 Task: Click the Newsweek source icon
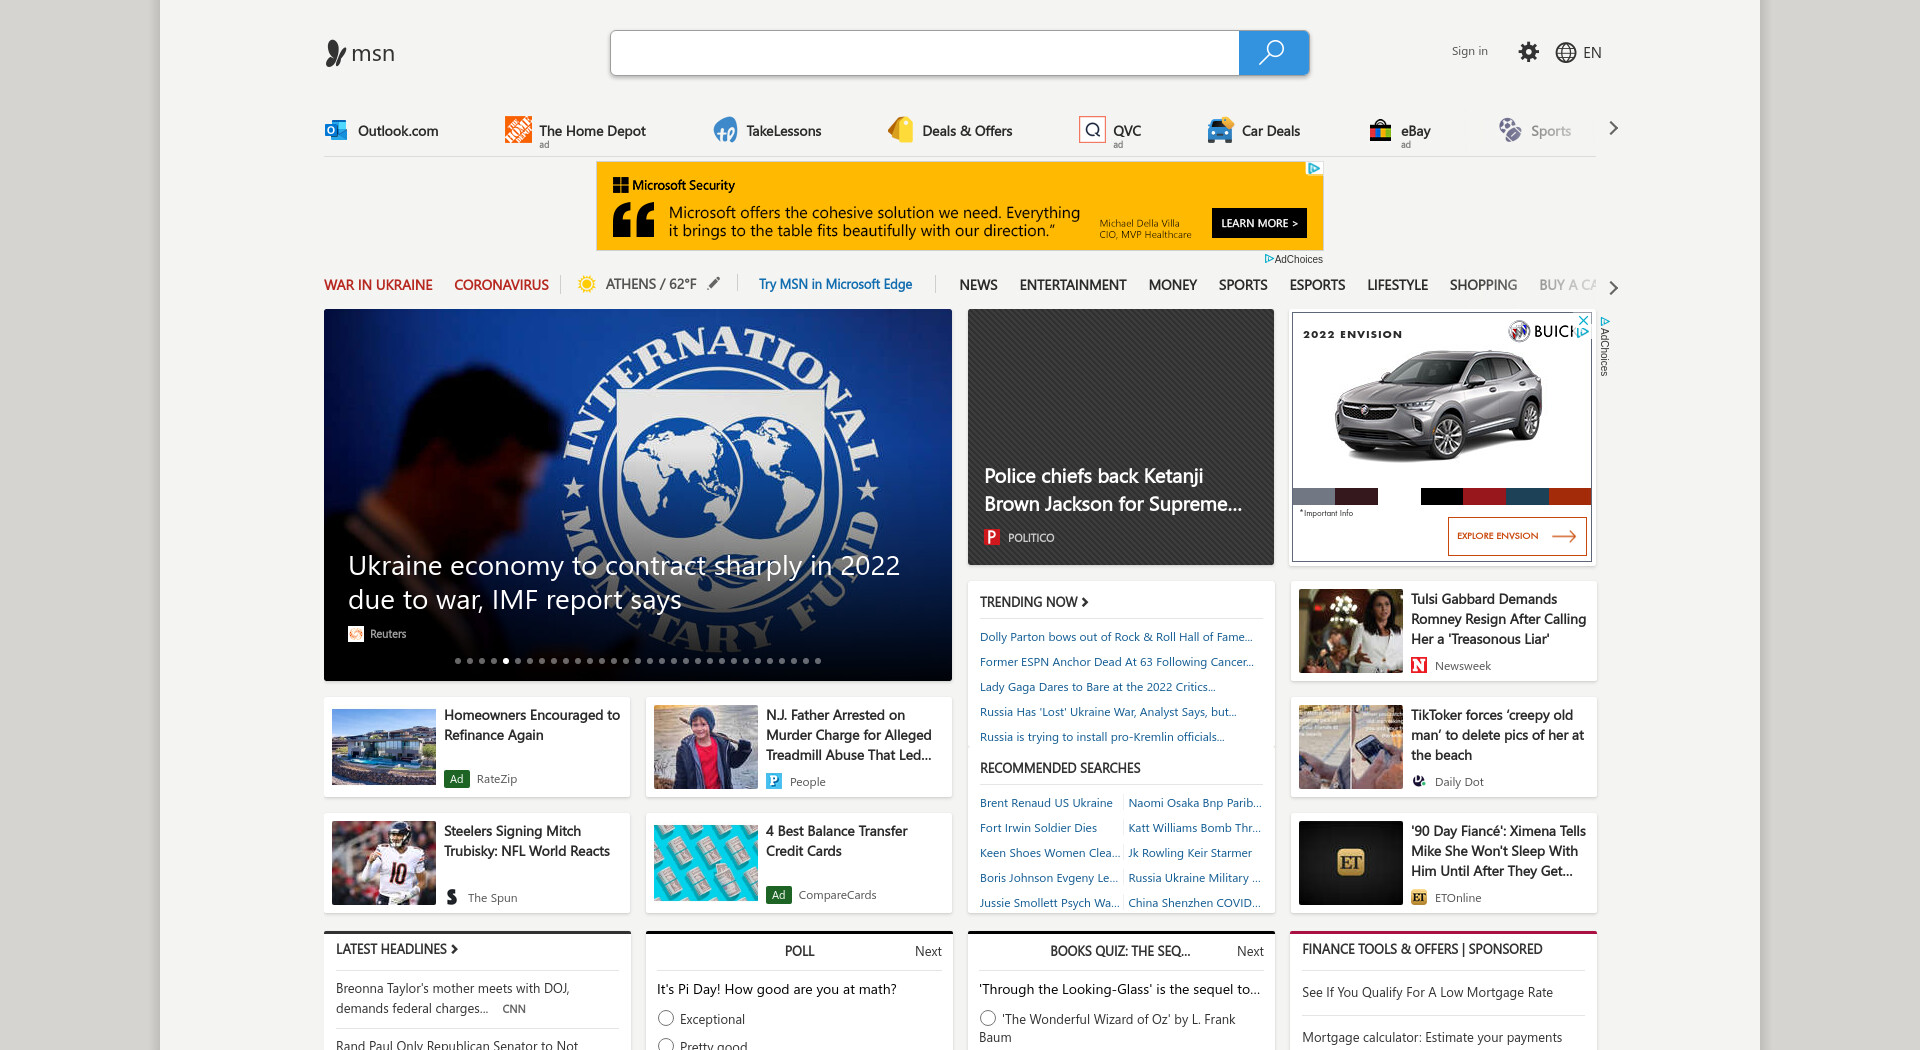pos(1419,665)
